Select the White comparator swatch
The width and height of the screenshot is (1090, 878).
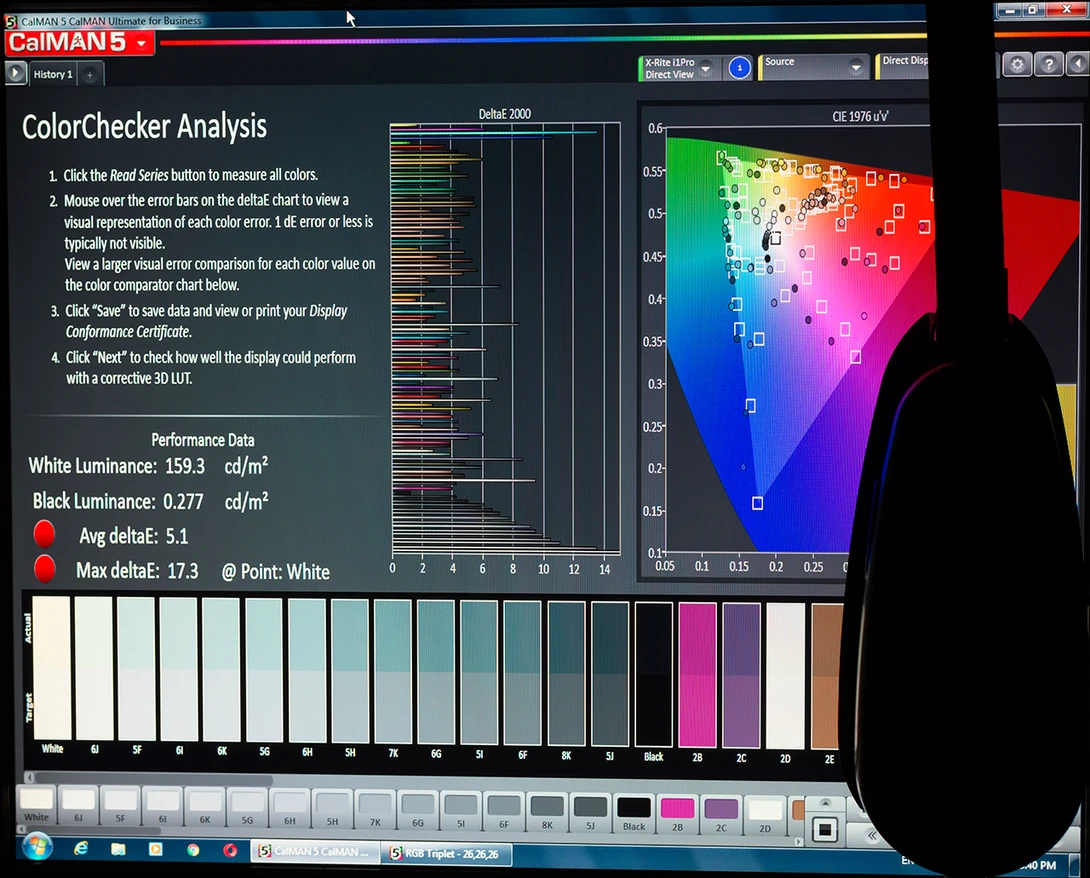point(52,669)
